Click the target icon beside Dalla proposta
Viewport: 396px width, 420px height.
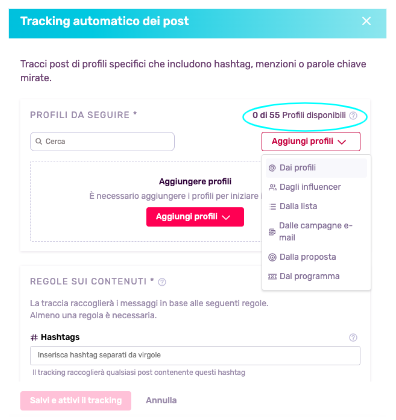[272, 257]
